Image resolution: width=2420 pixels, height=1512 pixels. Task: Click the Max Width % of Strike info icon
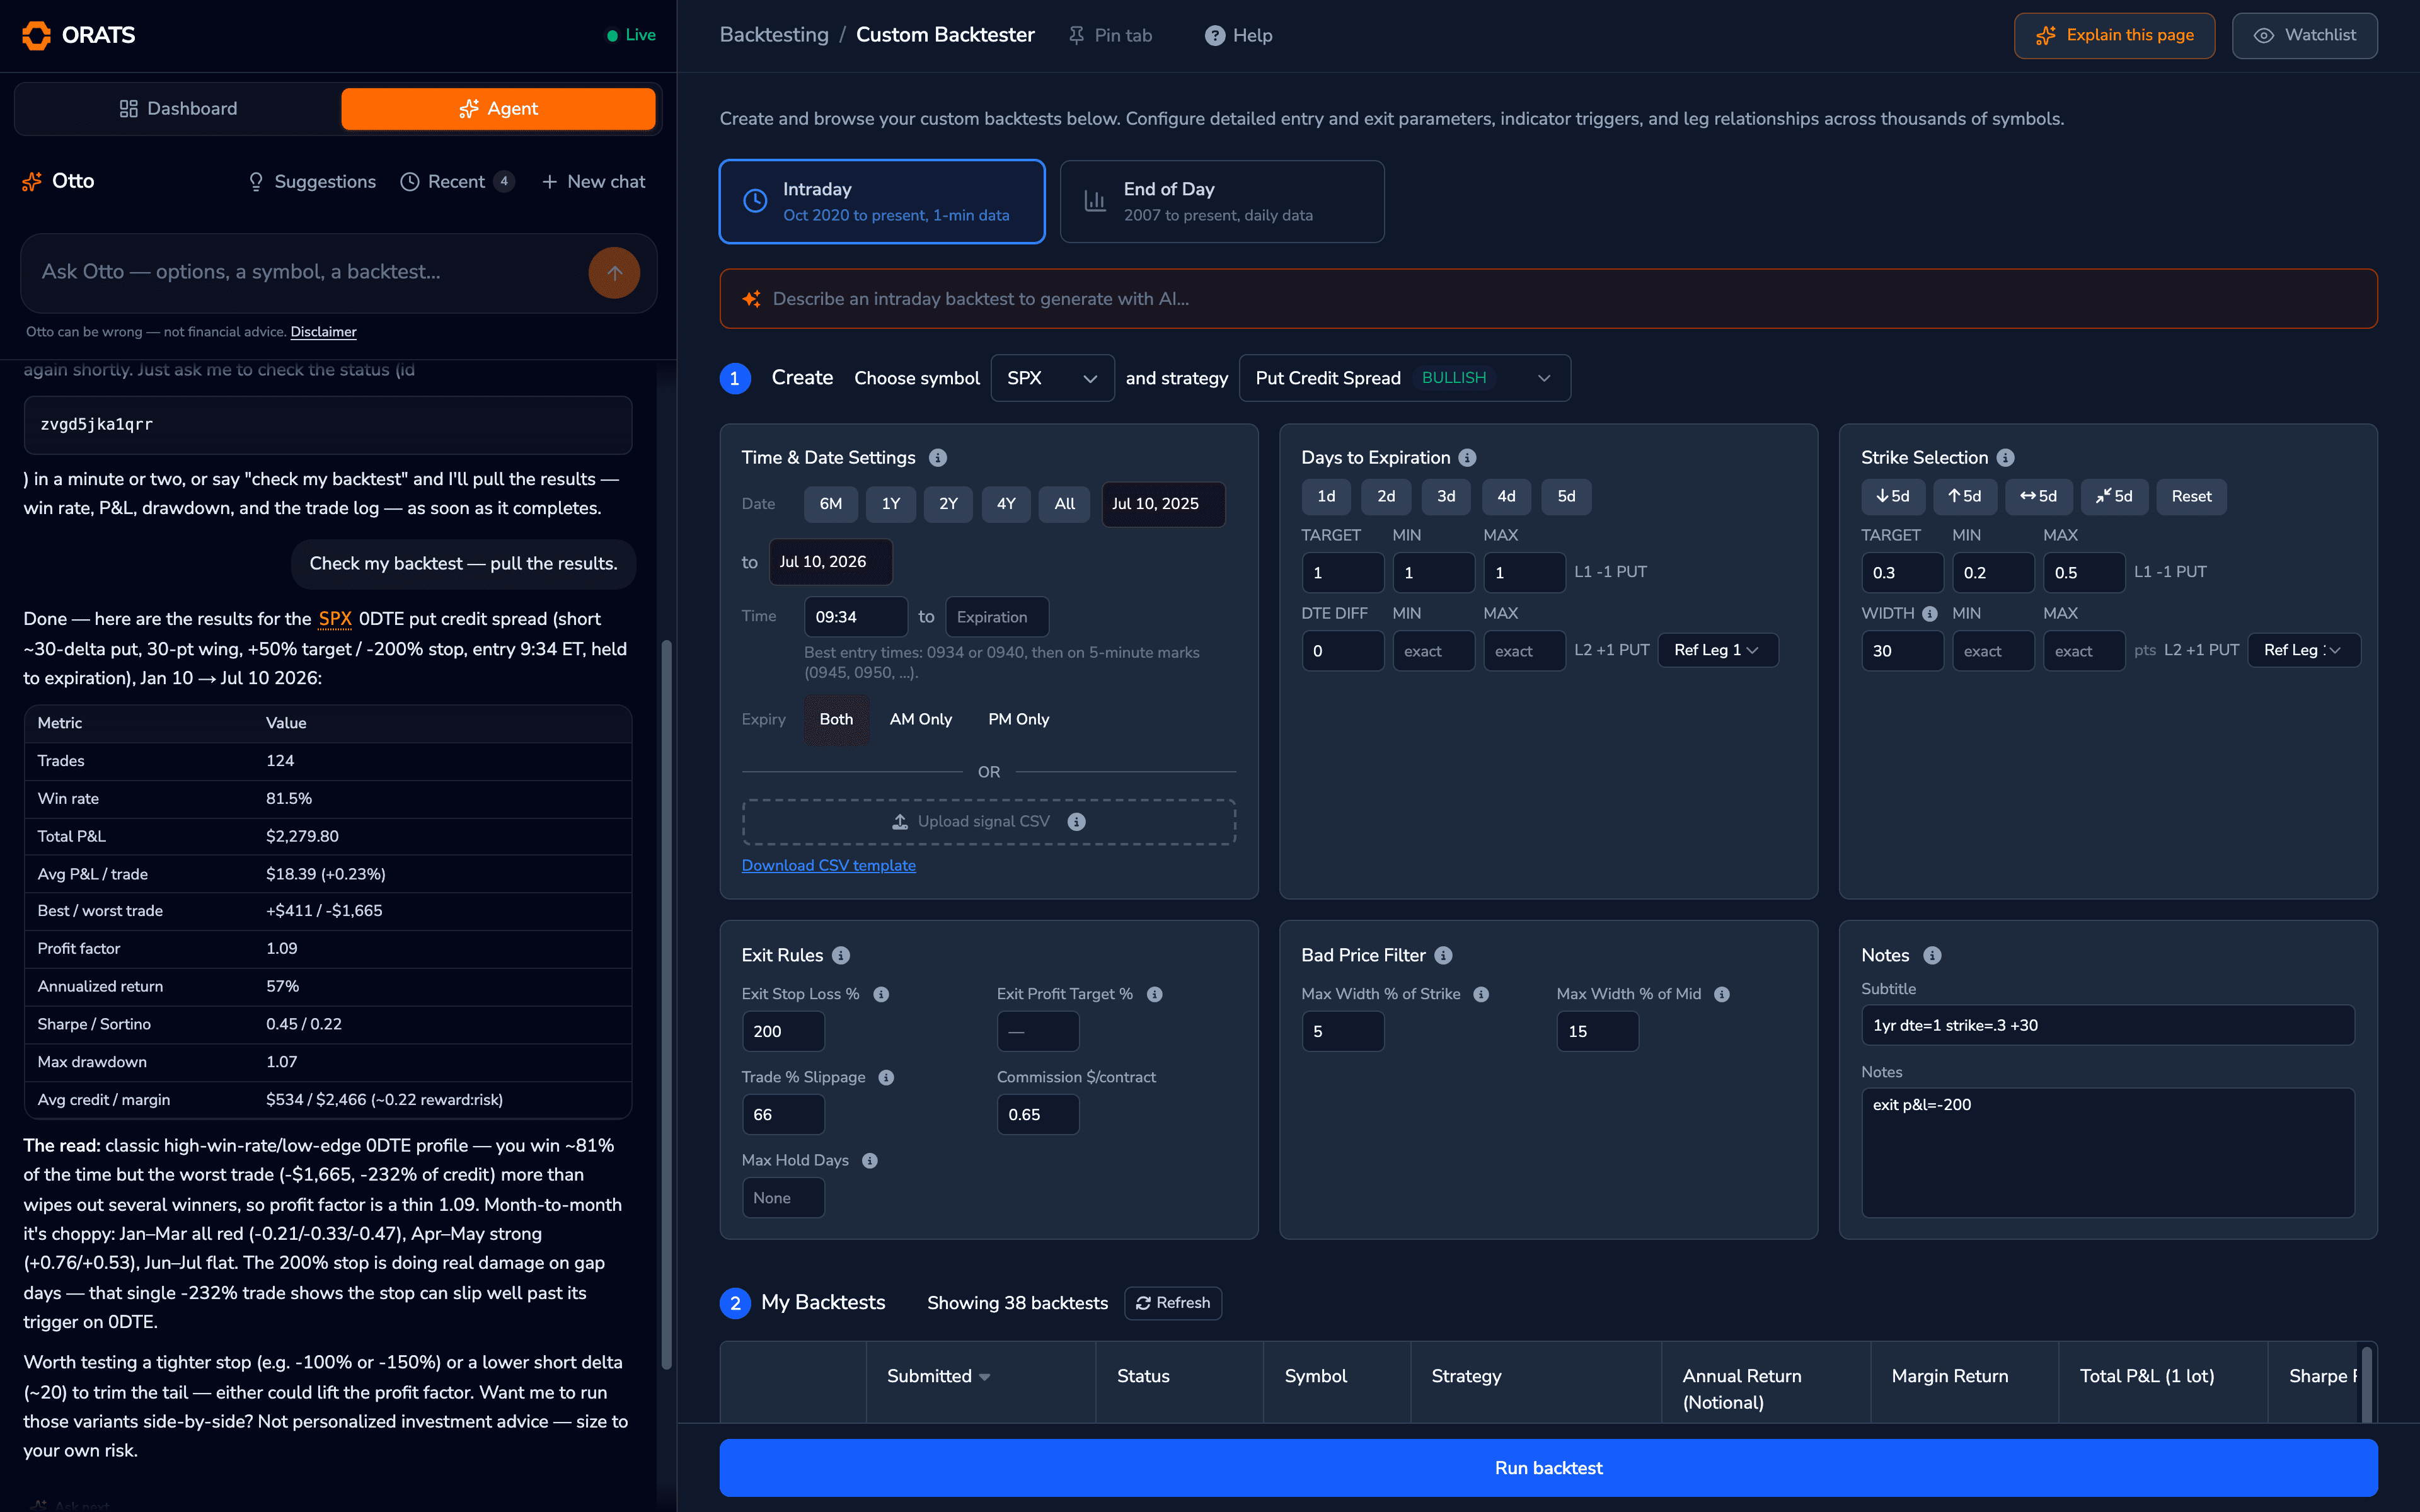(1481, 994)
